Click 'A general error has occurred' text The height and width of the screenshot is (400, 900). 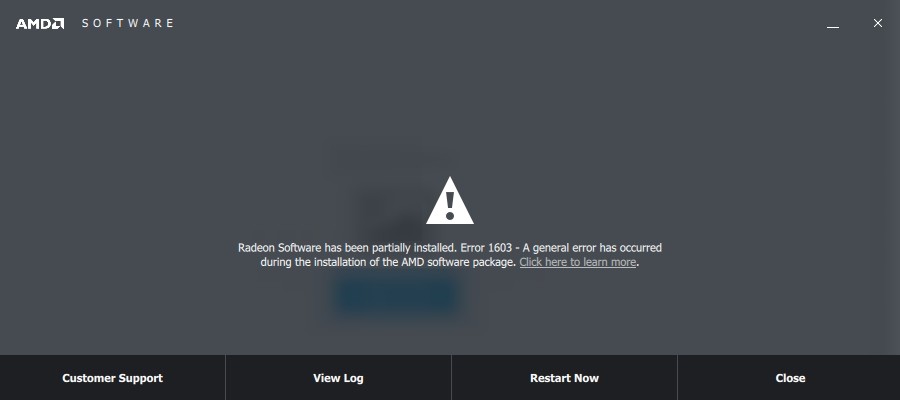592,248
